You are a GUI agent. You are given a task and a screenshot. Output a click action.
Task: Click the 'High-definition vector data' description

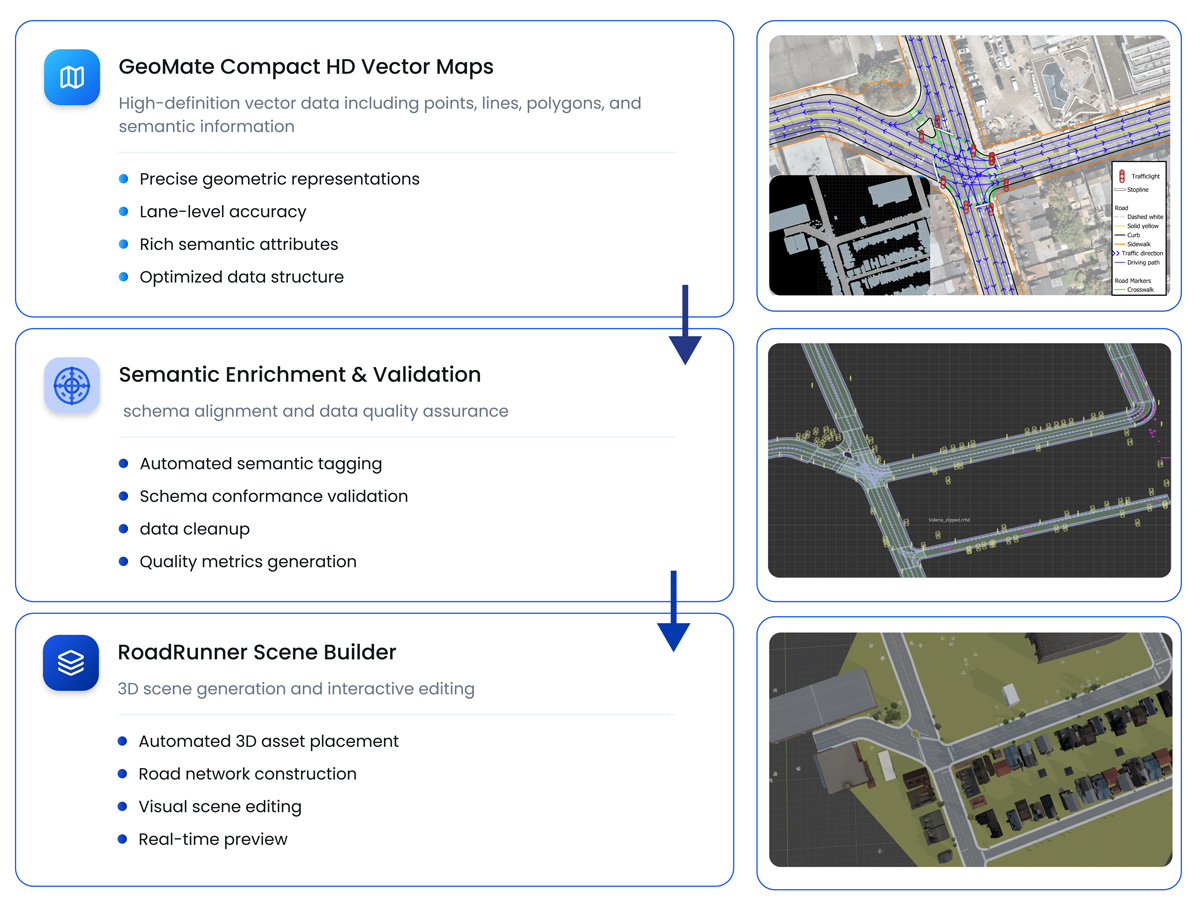pos(380,115)
